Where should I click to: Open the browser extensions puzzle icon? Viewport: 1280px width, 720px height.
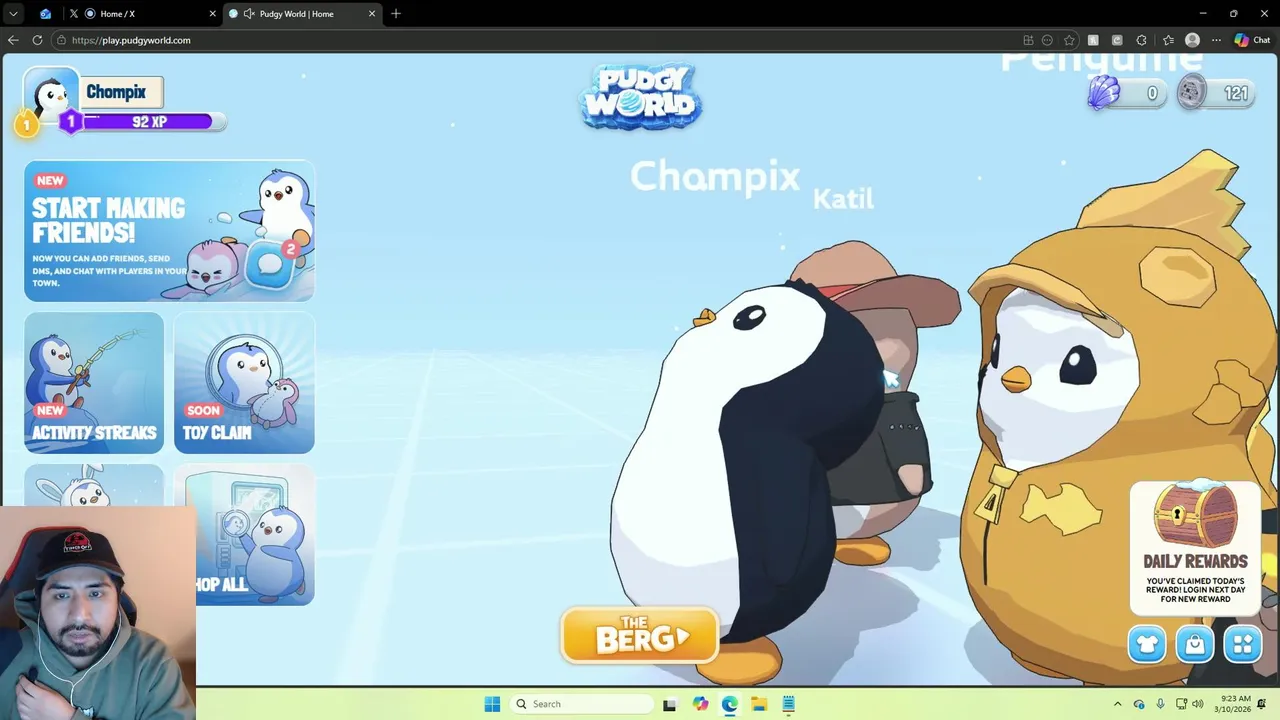1143,40
